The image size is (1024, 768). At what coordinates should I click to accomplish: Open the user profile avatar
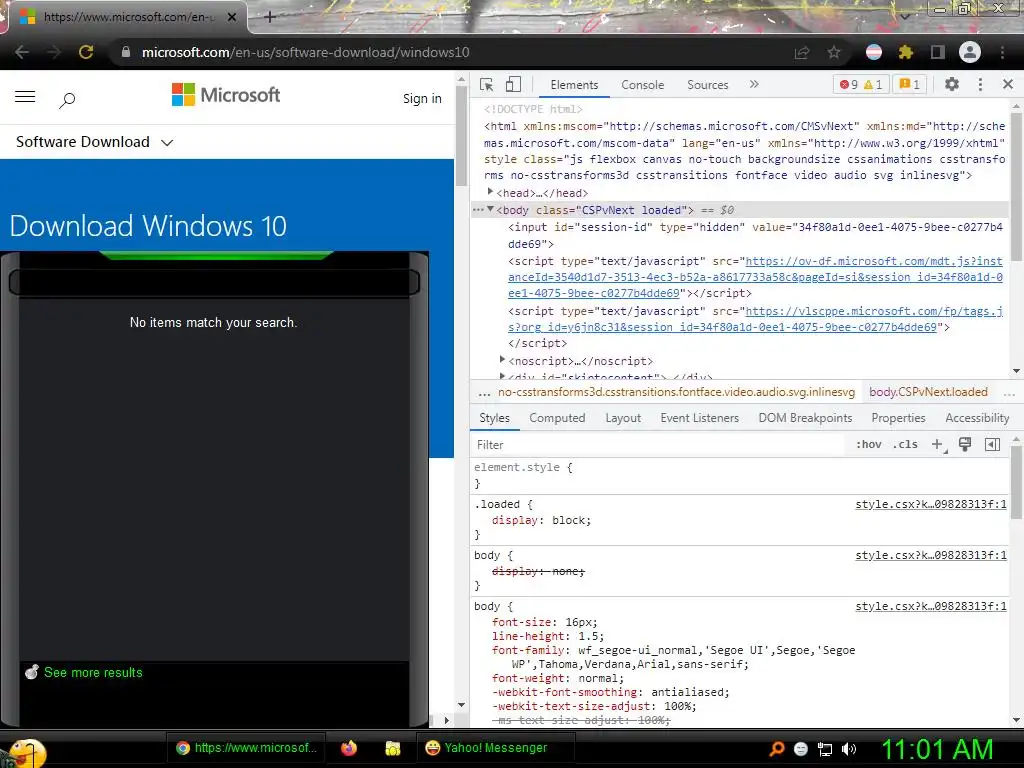(x=970, y=52)
